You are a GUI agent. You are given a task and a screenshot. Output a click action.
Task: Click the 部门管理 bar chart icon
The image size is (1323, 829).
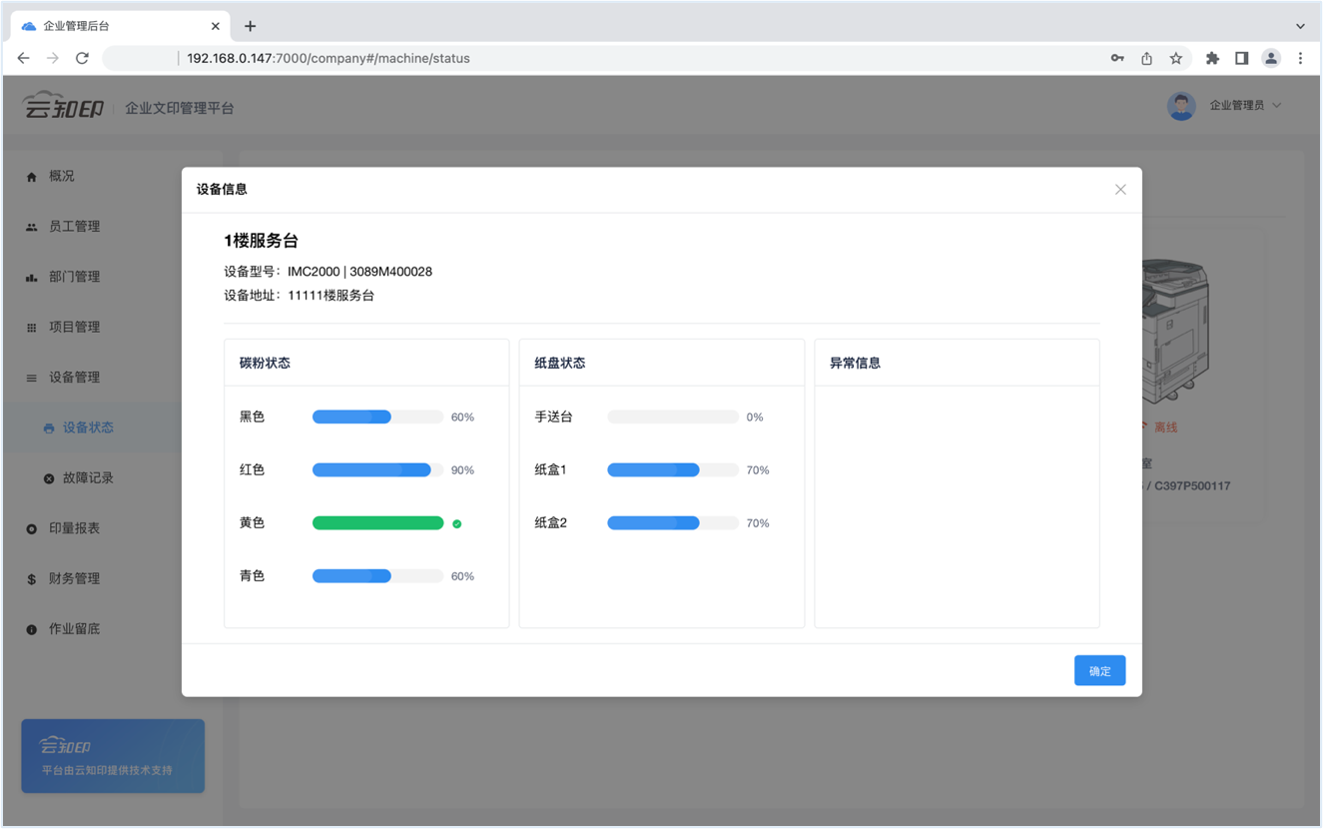tap(31, 277)
